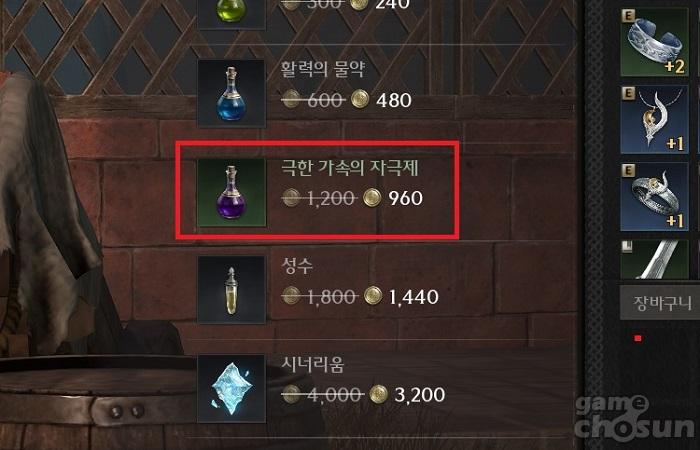Click the equipped silver ring +1 item

point(654,196)
